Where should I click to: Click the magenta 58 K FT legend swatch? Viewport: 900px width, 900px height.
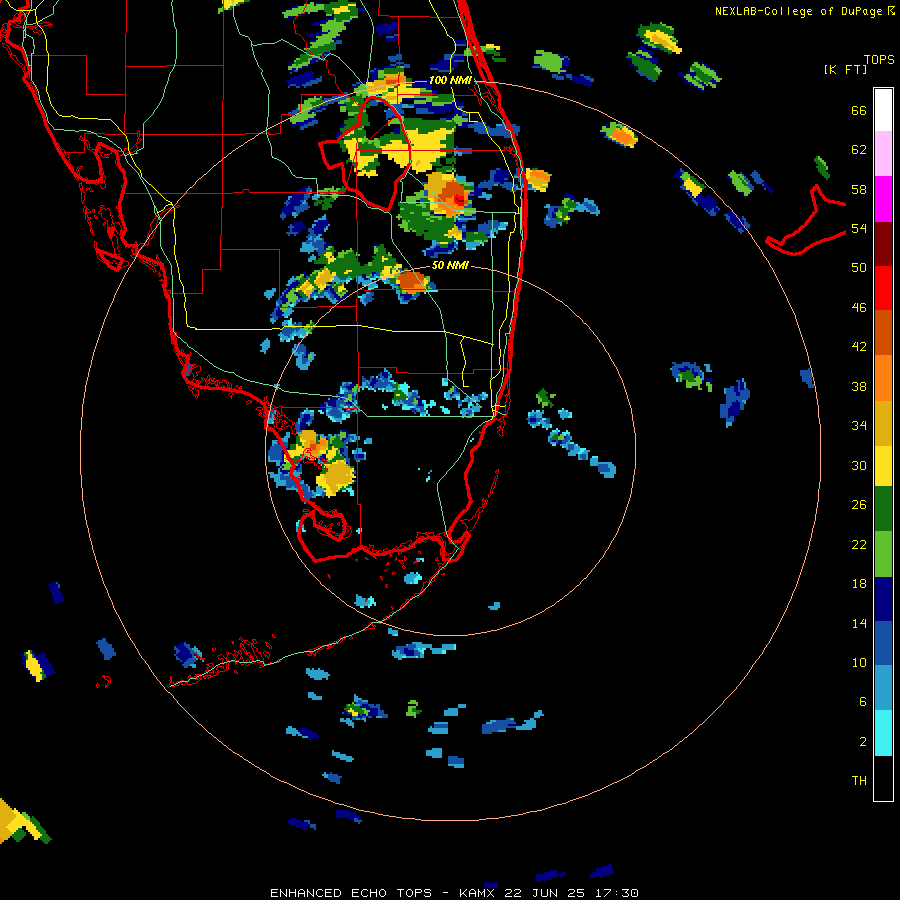click(x=883, y=199)
